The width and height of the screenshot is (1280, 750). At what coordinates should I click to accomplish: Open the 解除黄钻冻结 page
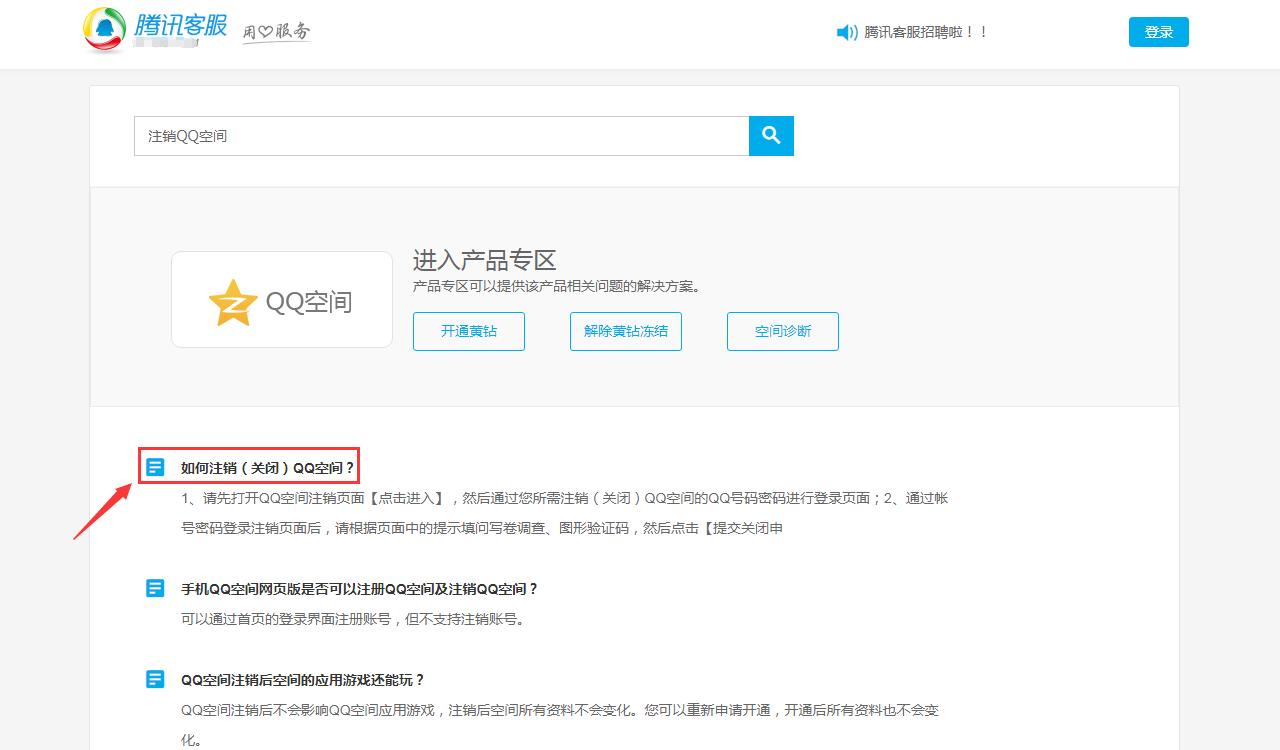[x=625, y=331]
